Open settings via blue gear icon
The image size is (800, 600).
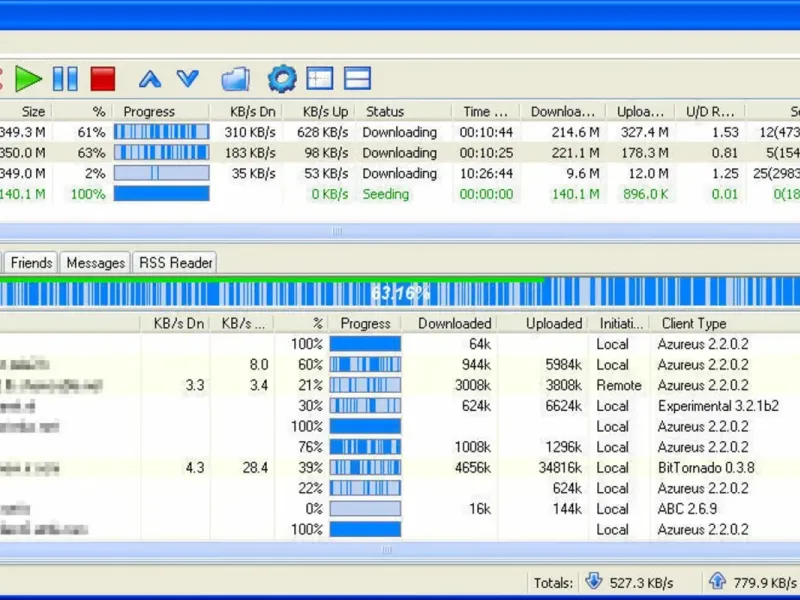[x=282, y=79]
